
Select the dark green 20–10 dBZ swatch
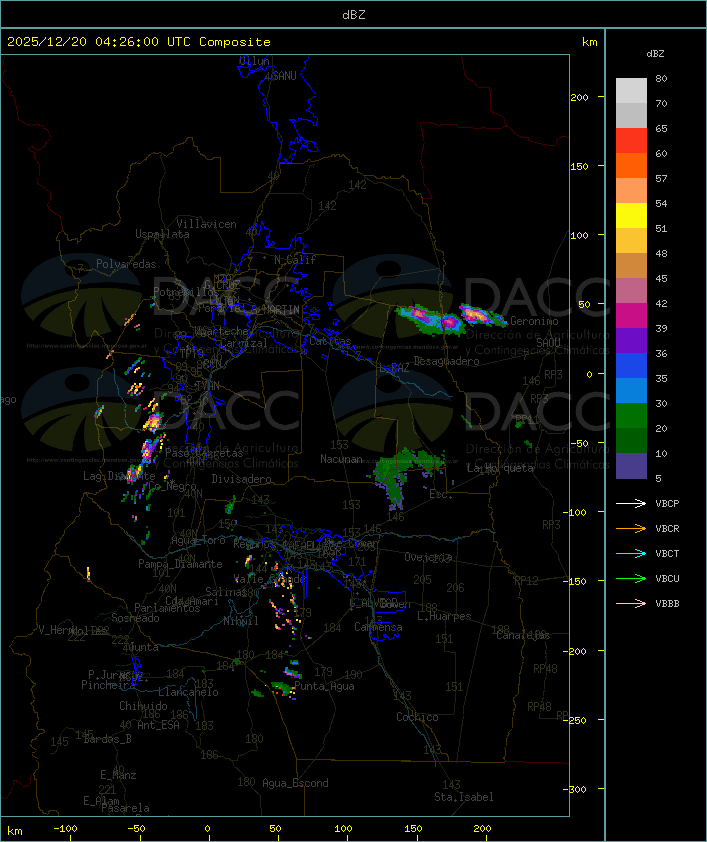pyautogui.click(x=631, y=440)
